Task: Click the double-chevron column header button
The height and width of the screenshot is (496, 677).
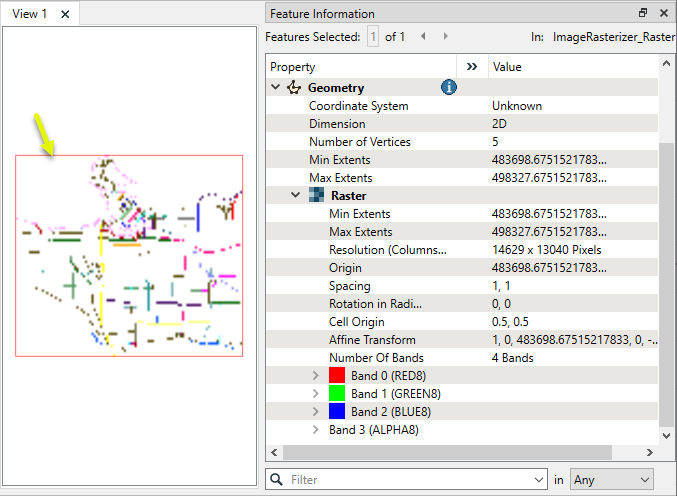Action: tap(473, 67)
